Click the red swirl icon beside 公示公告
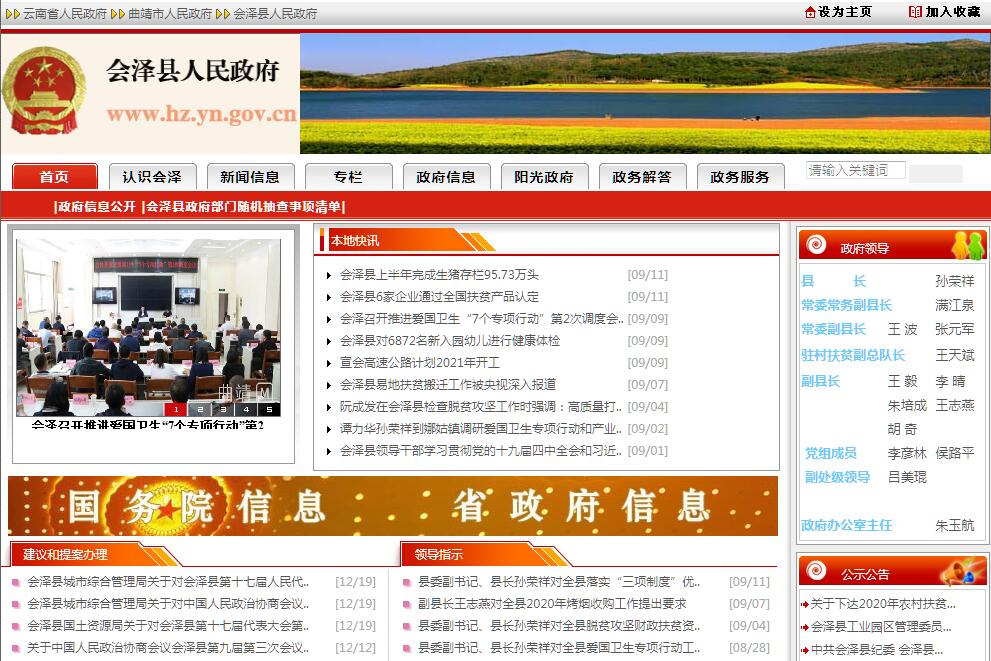 point(817,573)
